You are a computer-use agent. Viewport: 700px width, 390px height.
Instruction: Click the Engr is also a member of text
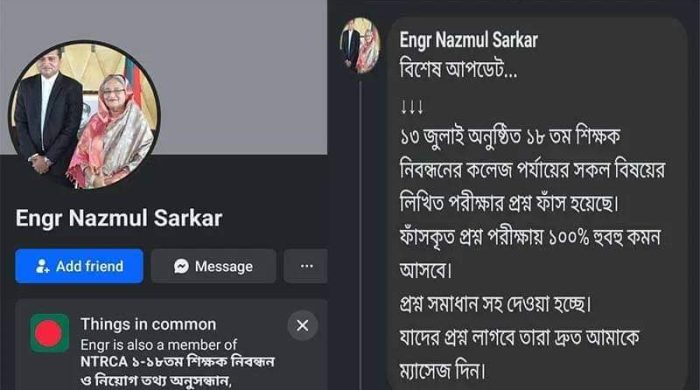click(x=159, y=345)
